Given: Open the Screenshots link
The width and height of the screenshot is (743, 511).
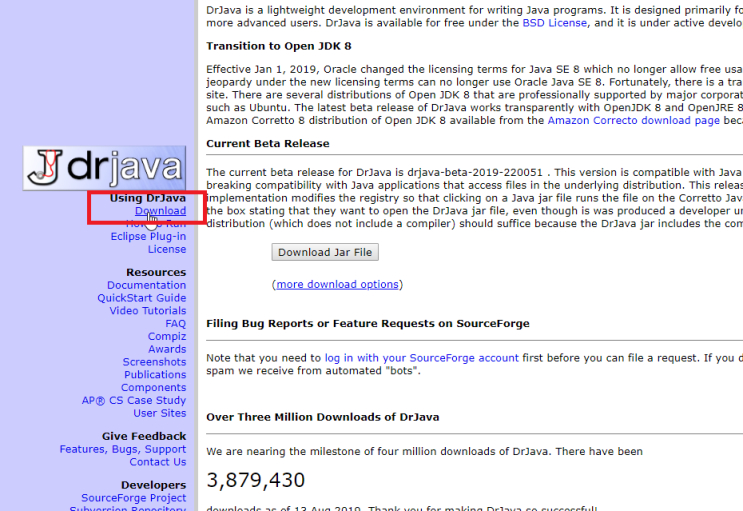Looking at the screenshot, I should [154, 362].
